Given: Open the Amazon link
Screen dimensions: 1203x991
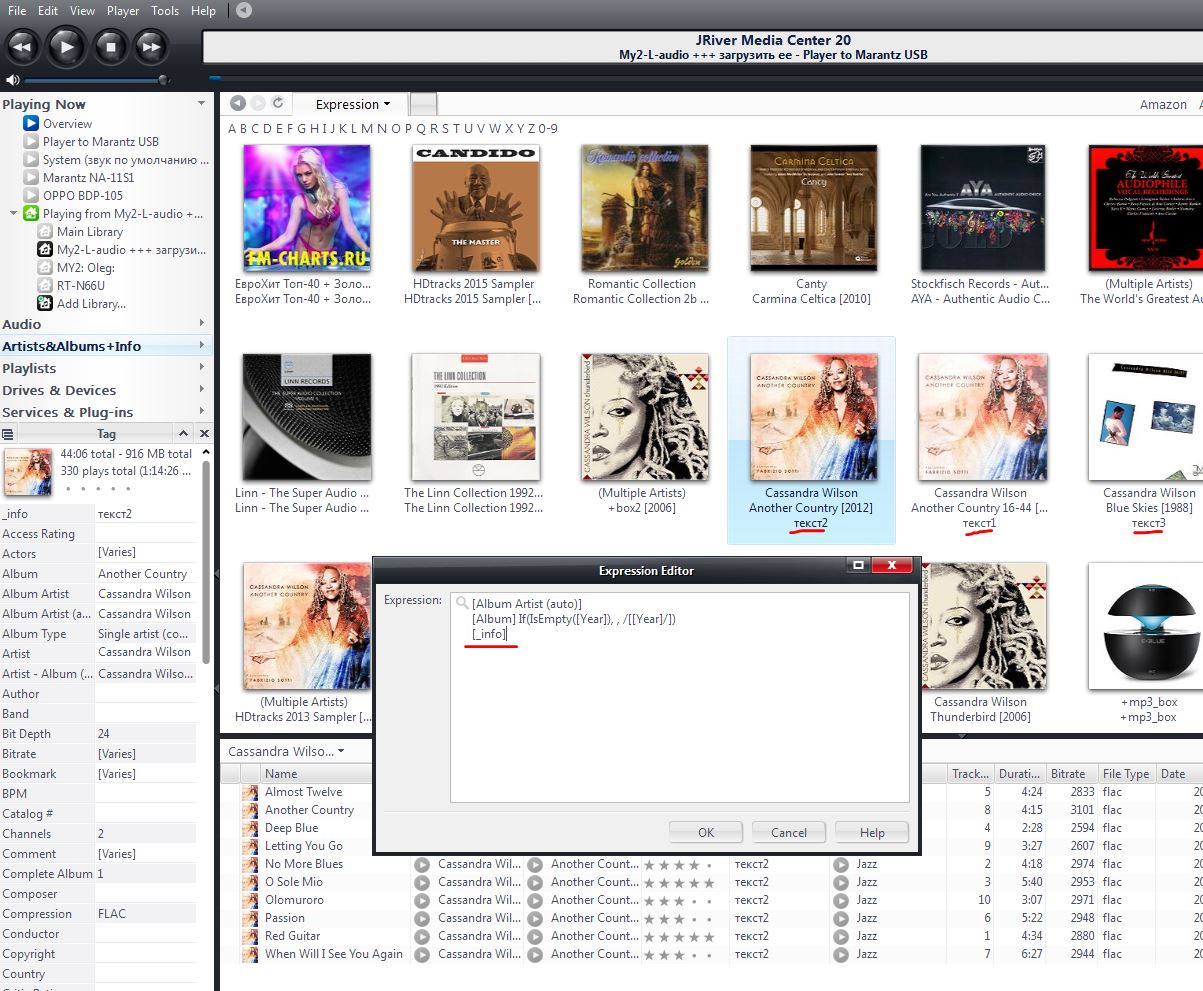Looking at the screenshot, I should coord(1163,104).
